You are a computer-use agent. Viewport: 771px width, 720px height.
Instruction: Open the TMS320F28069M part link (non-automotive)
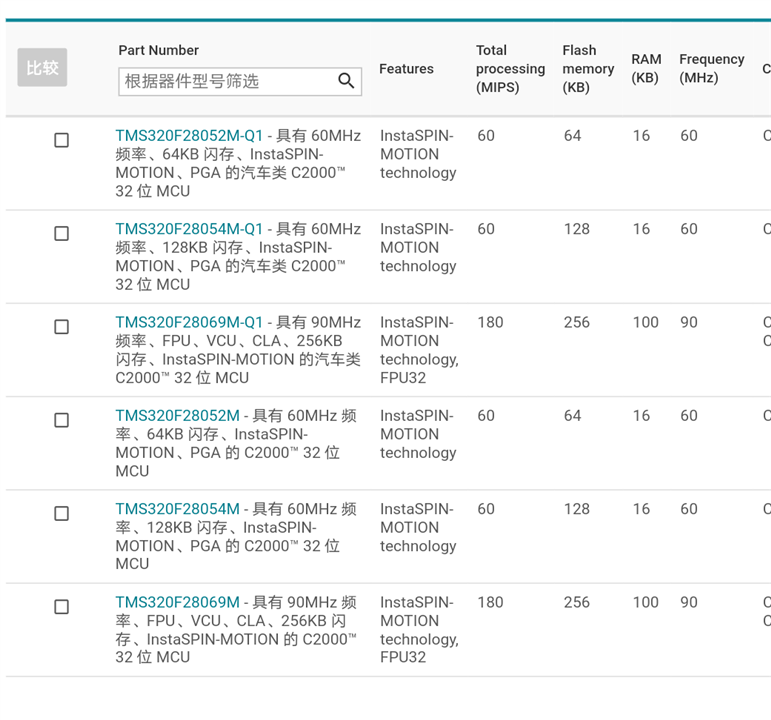pyautogui.click(x=178, y=602)
